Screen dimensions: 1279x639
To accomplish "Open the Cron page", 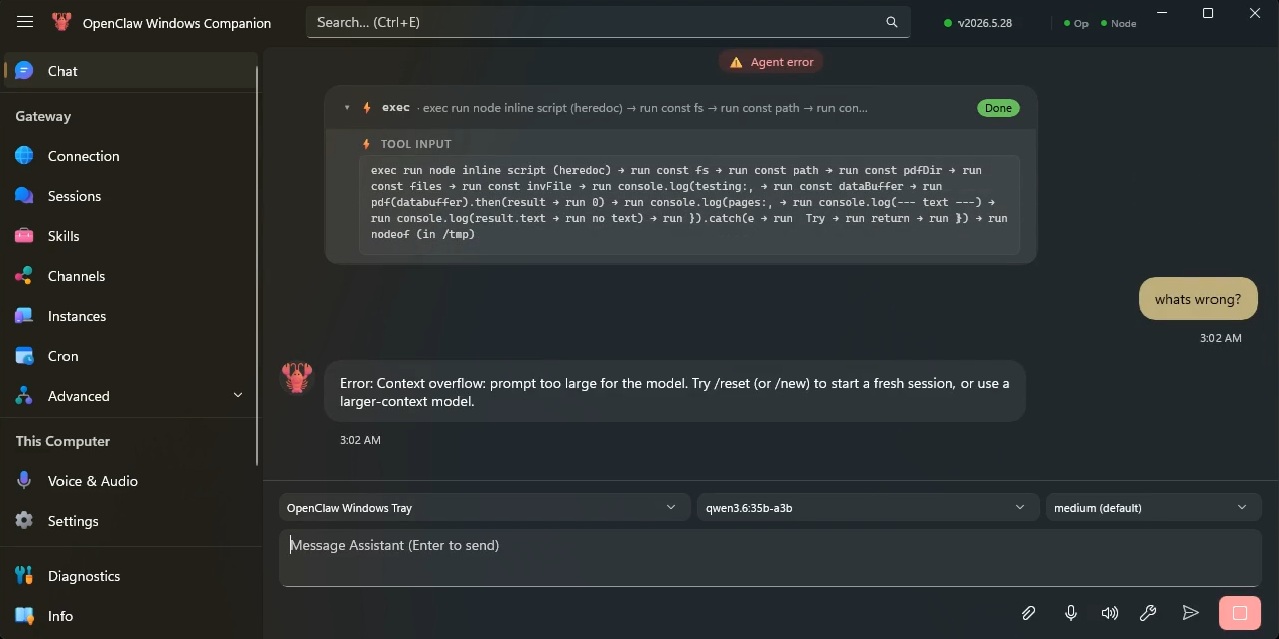I will click(130, 356).
